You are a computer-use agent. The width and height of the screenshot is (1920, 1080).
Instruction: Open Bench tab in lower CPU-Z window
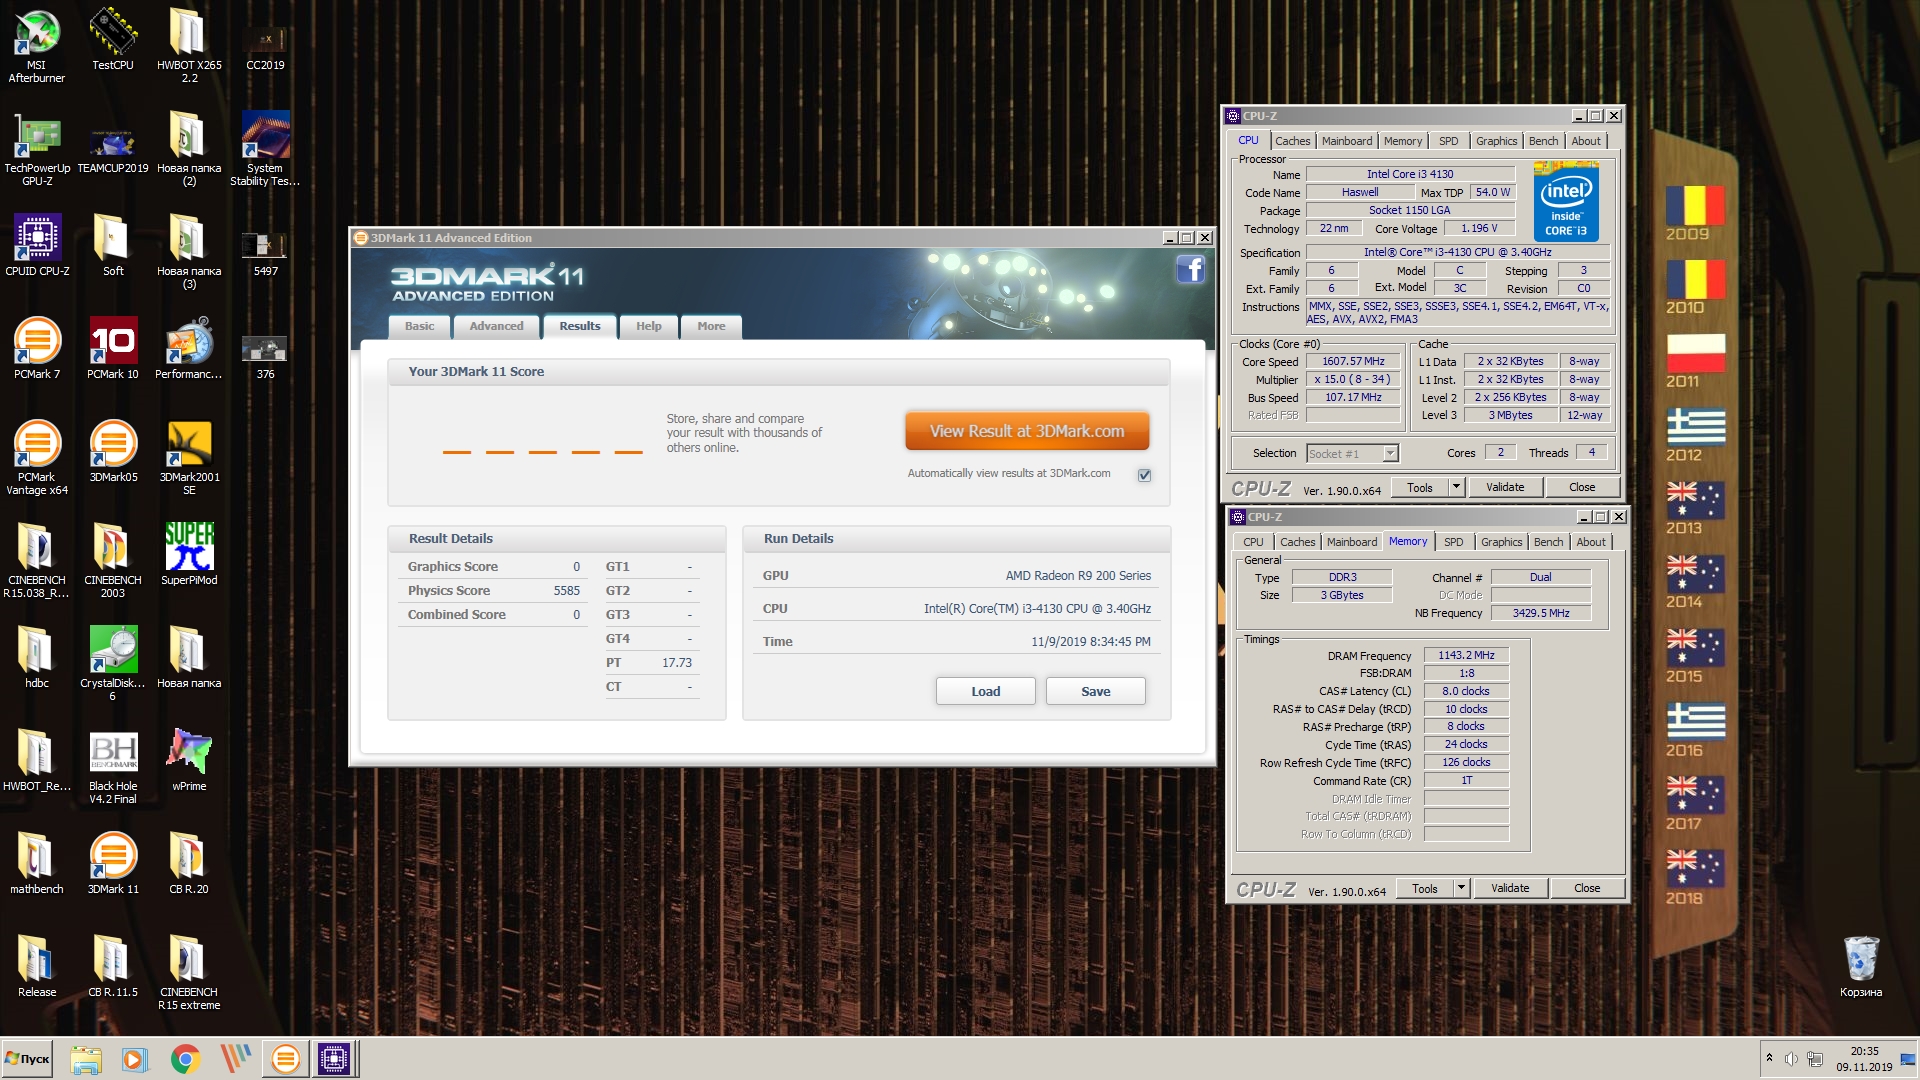click(1548, 542)
